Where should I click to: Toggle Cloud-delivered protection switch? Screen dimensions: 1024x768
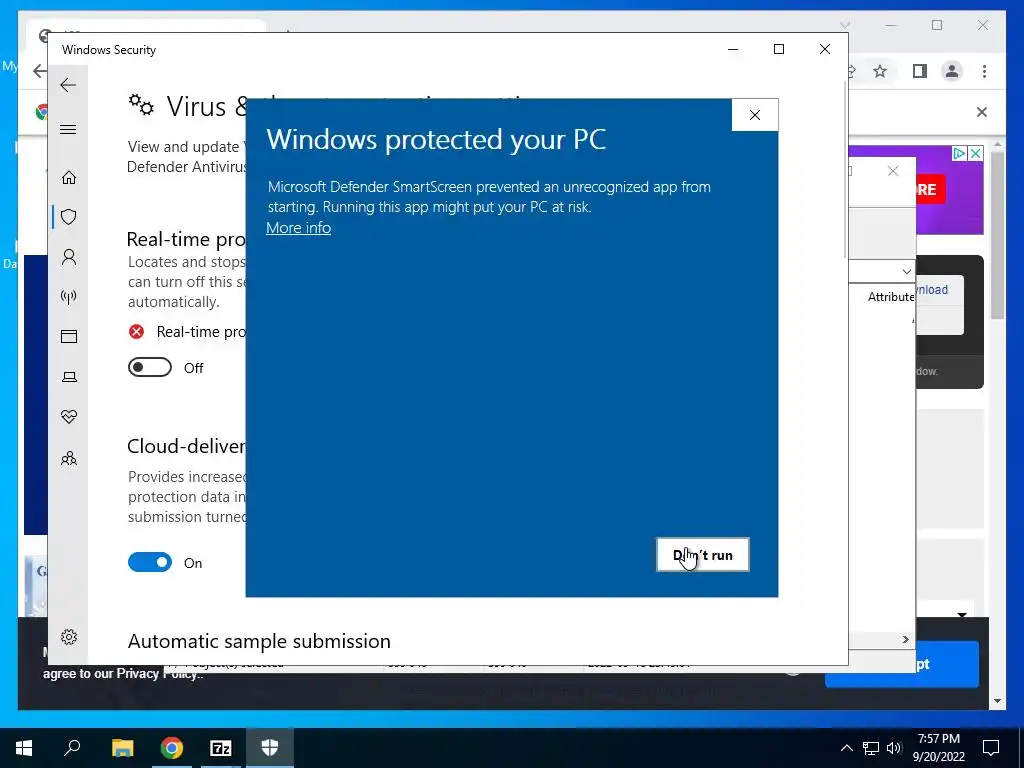coord(150,562)
